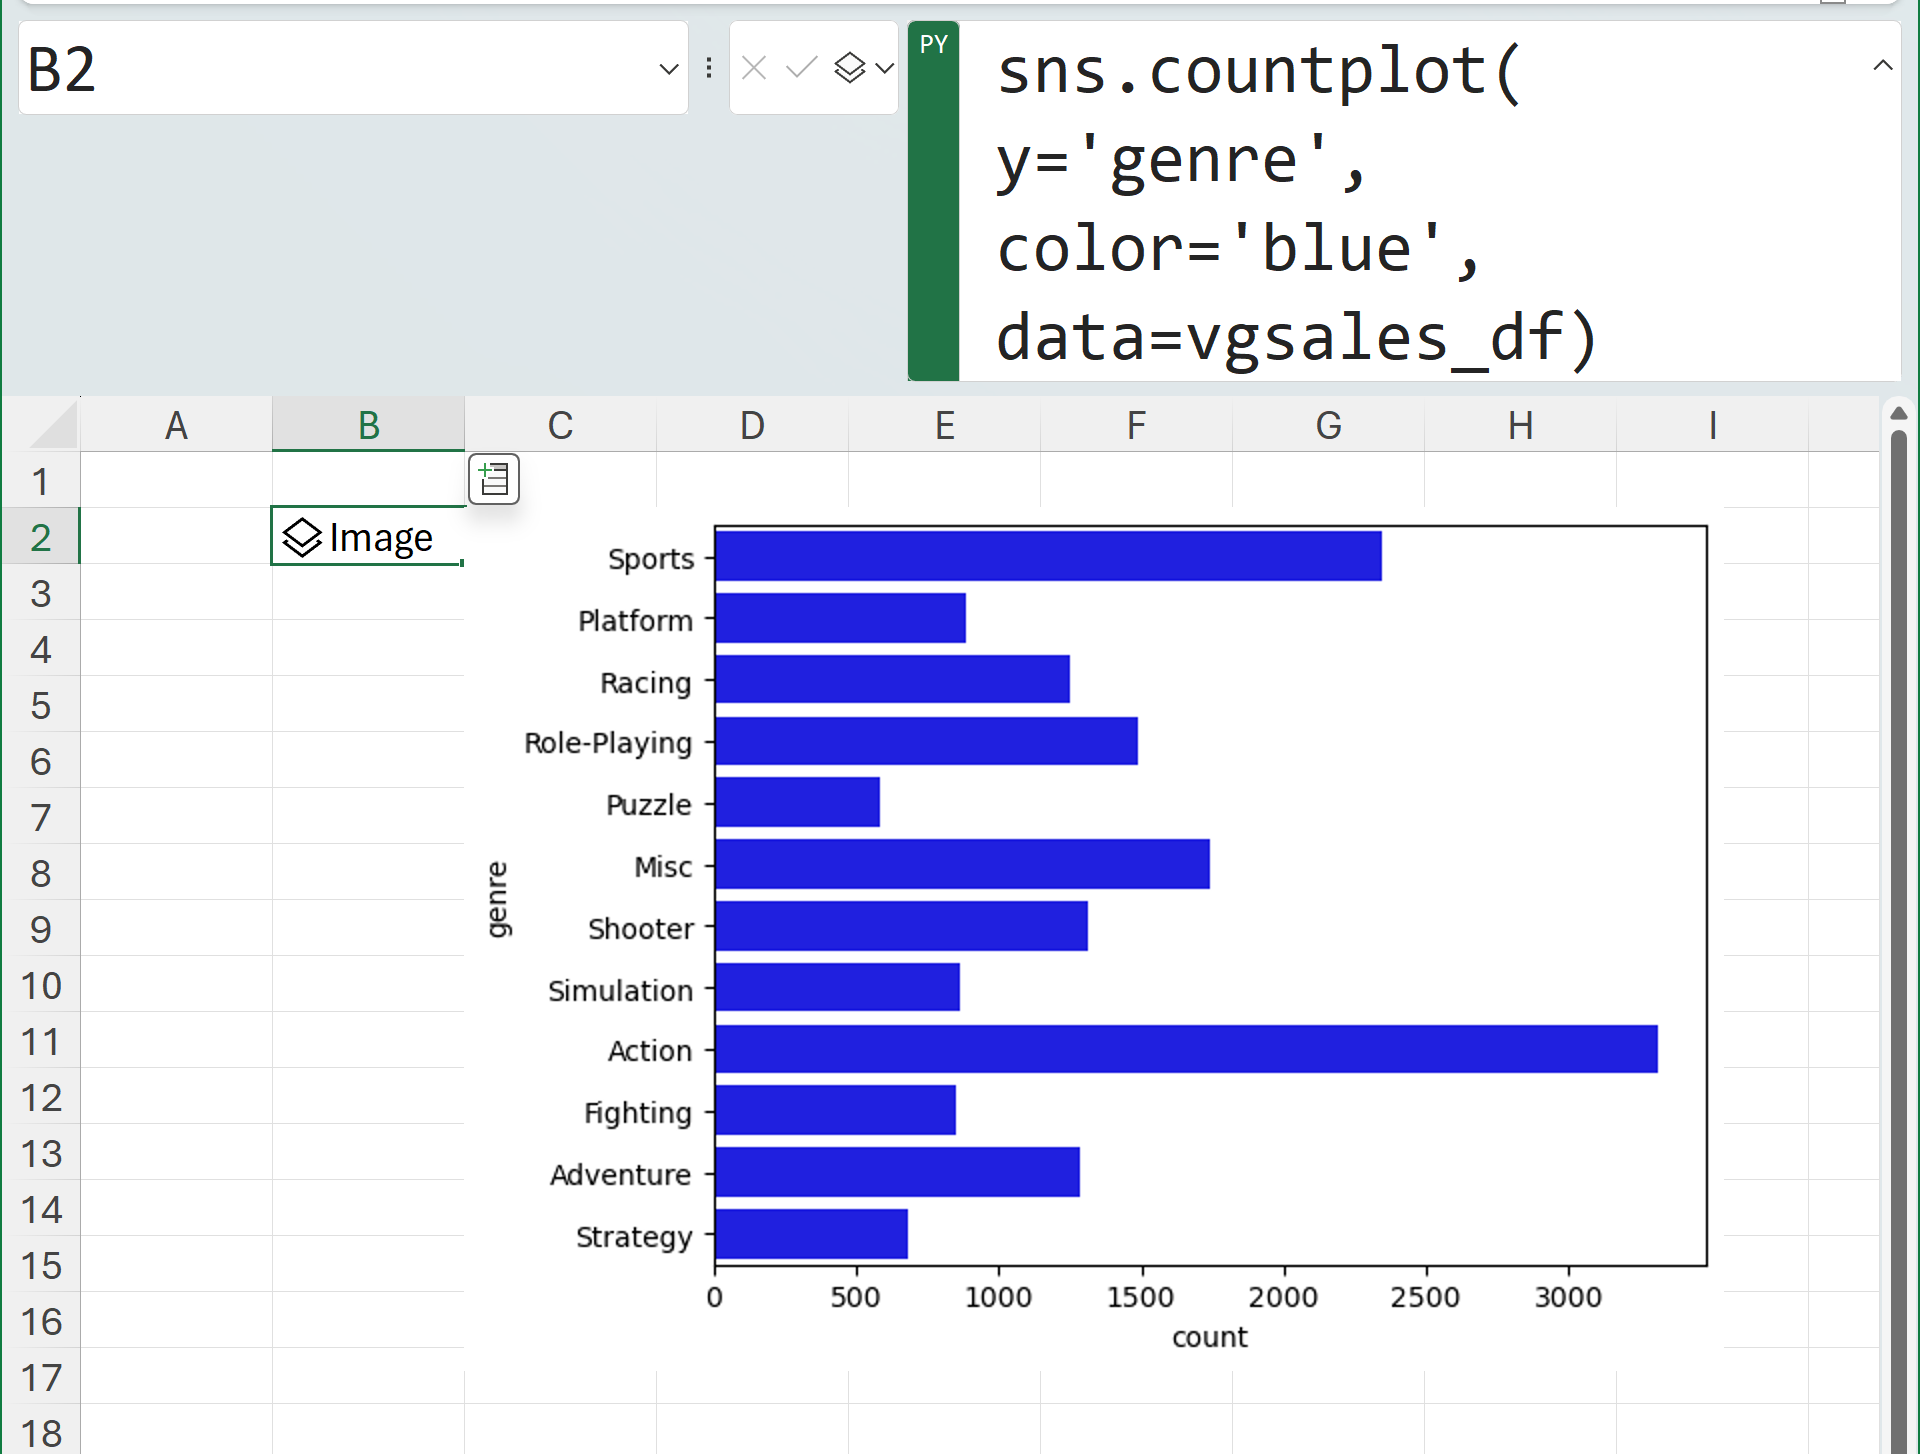This screenshot has height=1454, width=1920.
Task: Select row 2 header
Action: (x=40, y=538)
